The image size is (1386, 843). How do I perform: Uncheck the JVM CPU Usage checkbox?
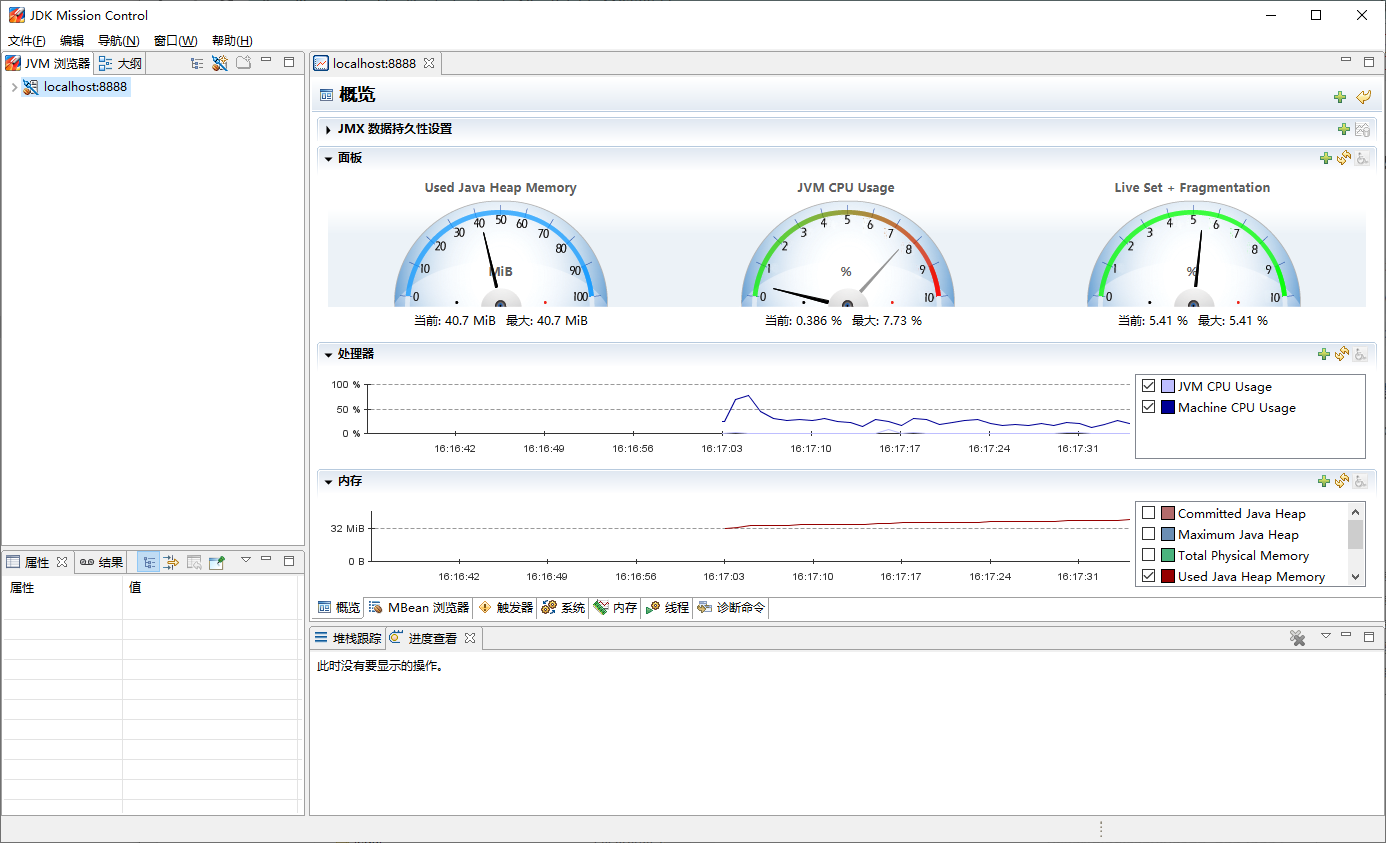coord(1149,386)
